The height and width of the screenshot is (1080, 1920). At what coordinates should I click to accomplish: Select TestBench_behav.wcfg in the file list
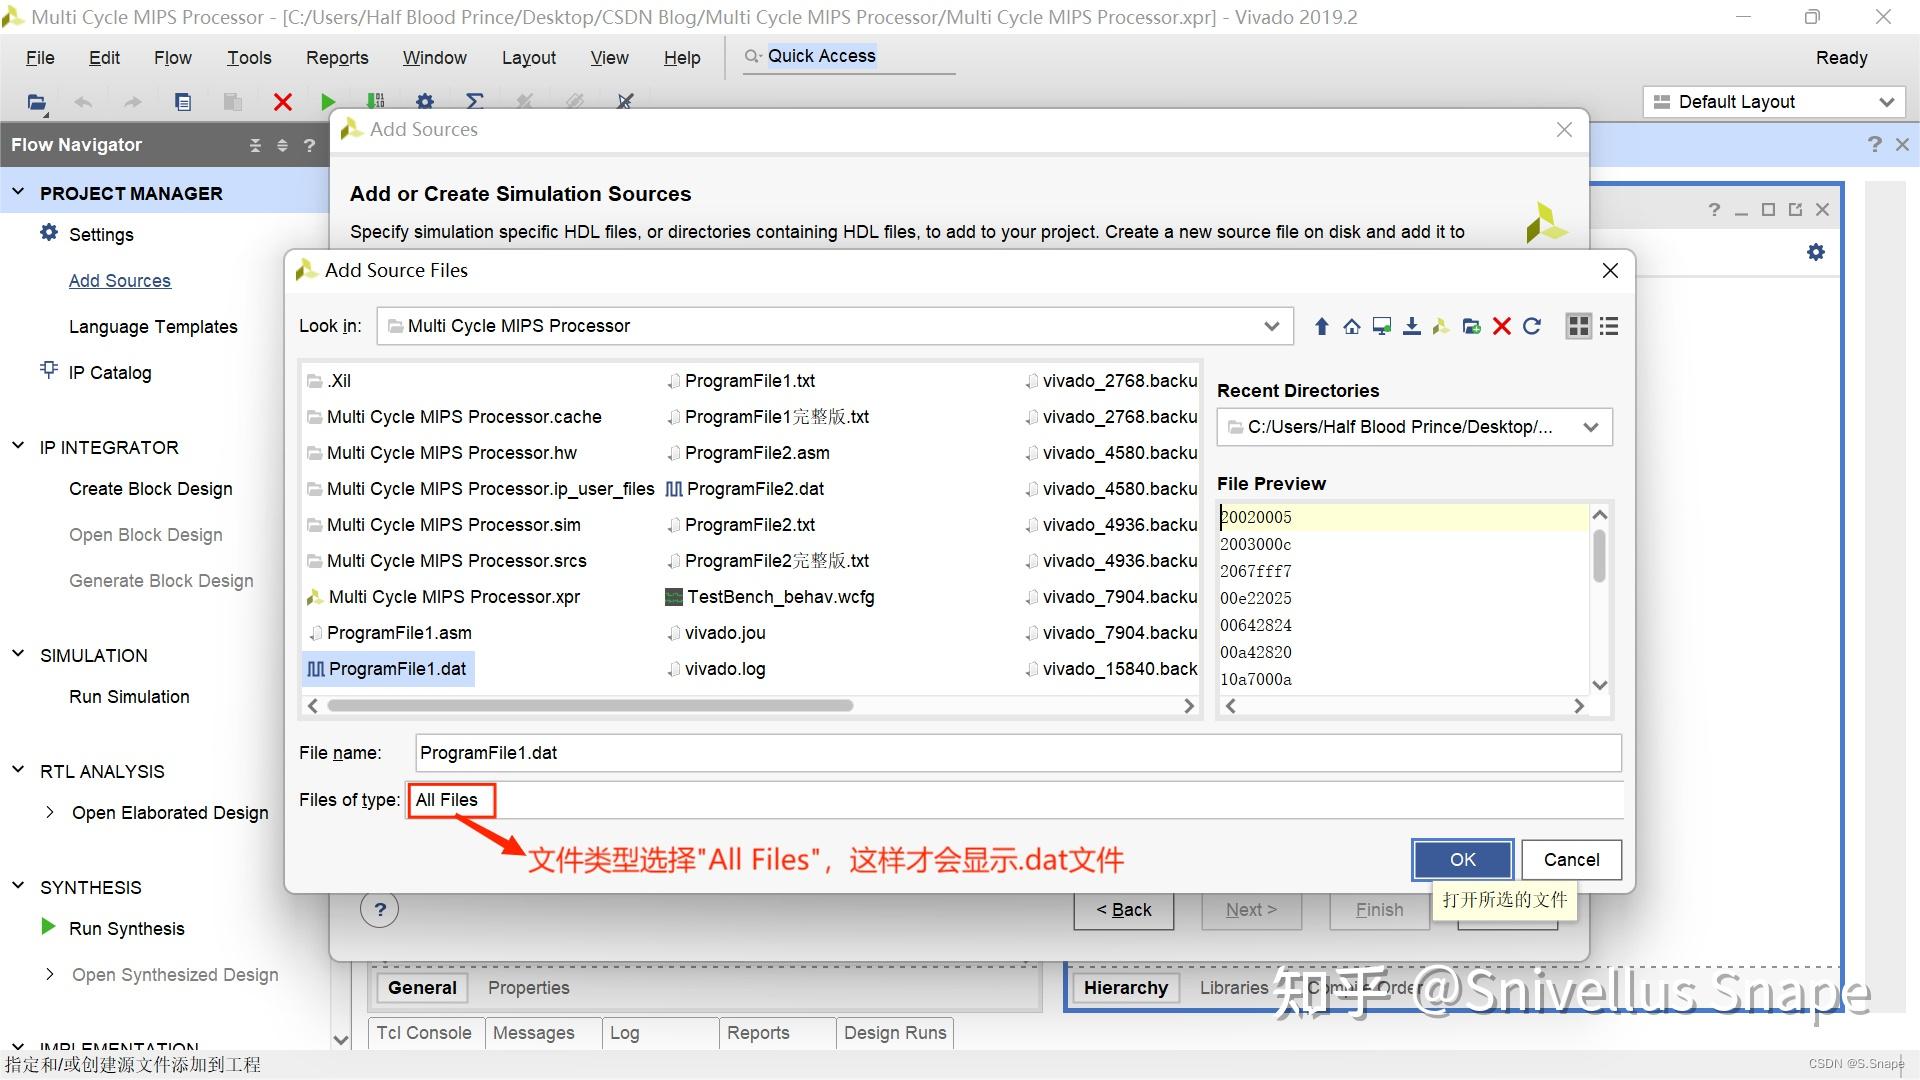pyautogui.click(x=780, y=596)
